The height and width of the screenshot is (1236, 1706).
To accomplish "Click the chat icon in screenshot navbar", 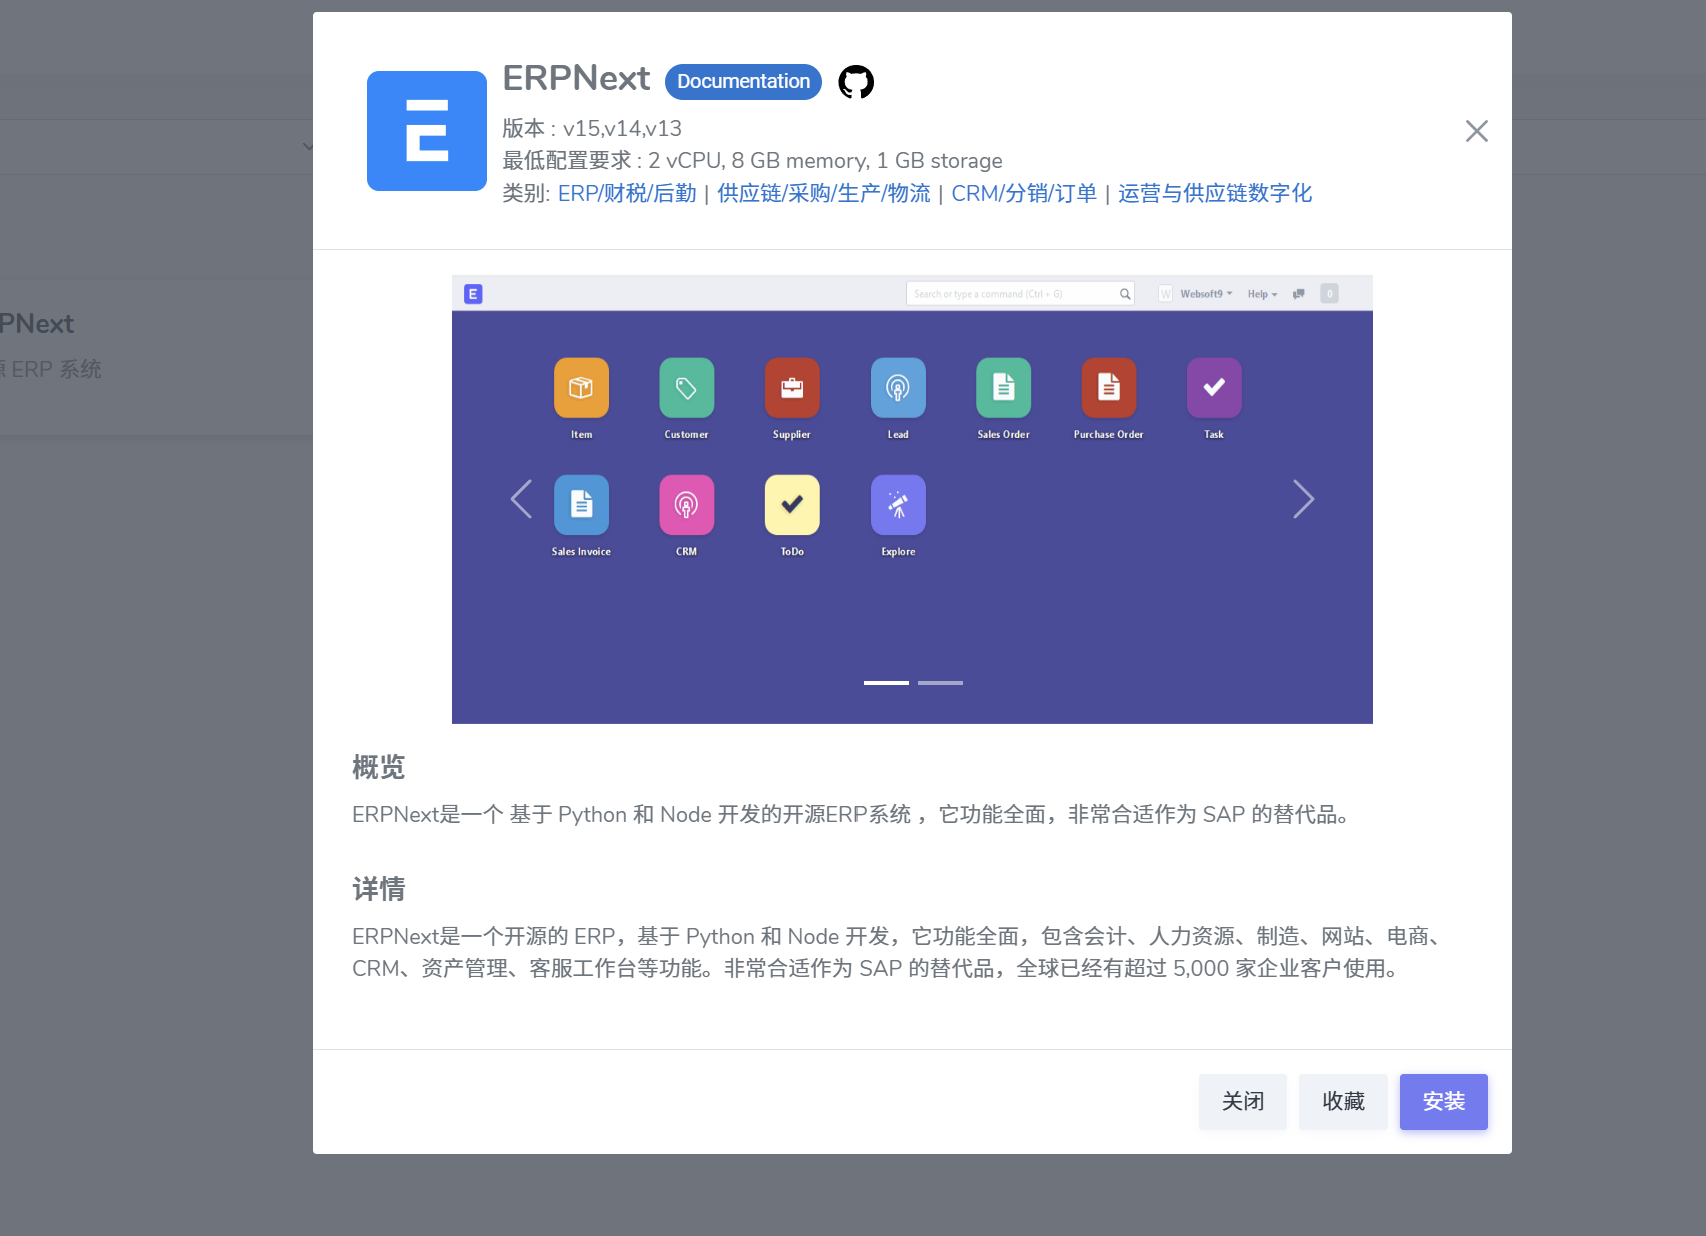I will pos(1299,294).
